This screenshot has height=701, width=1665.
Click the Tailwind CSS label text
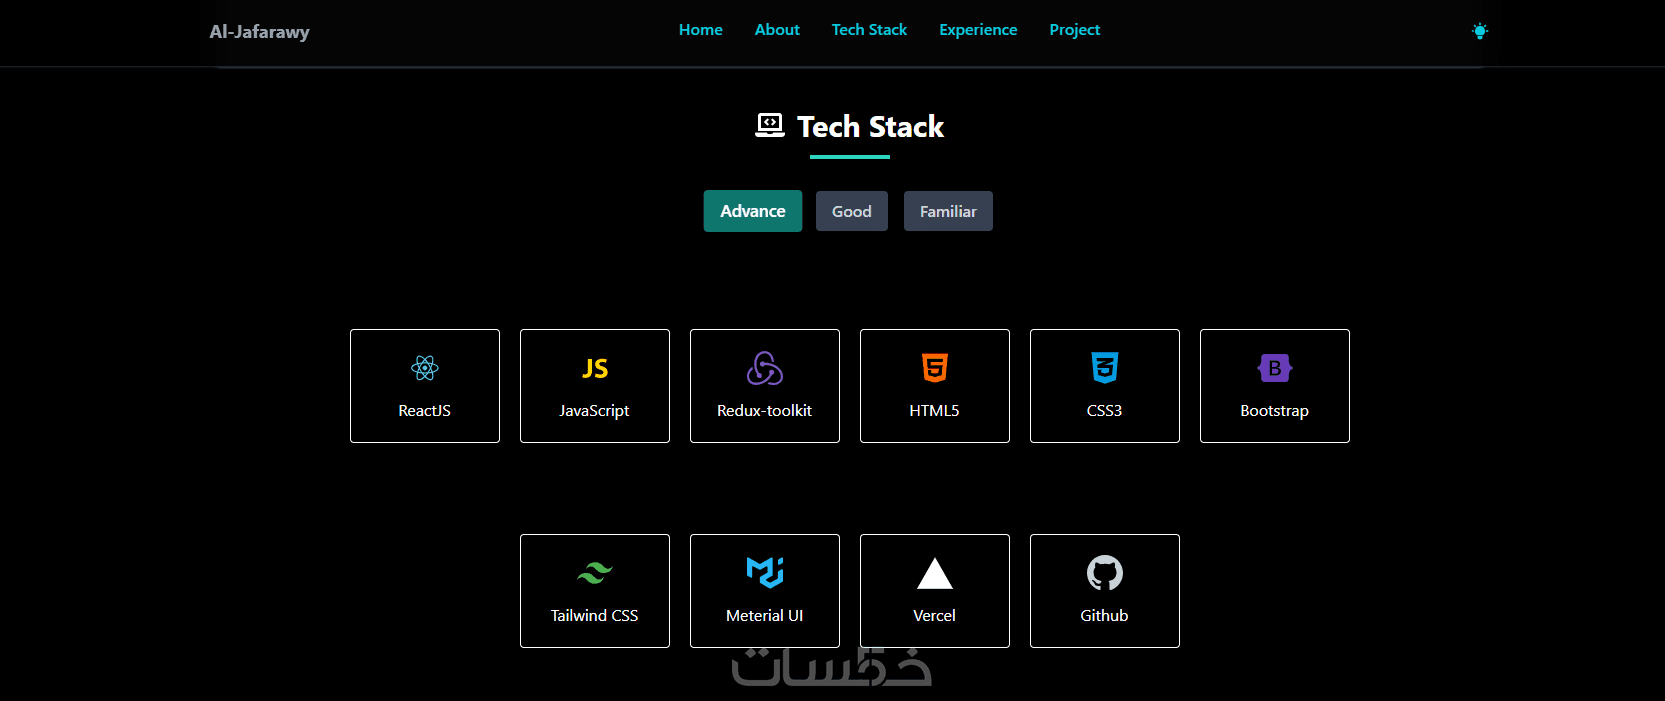click(595, 616)
